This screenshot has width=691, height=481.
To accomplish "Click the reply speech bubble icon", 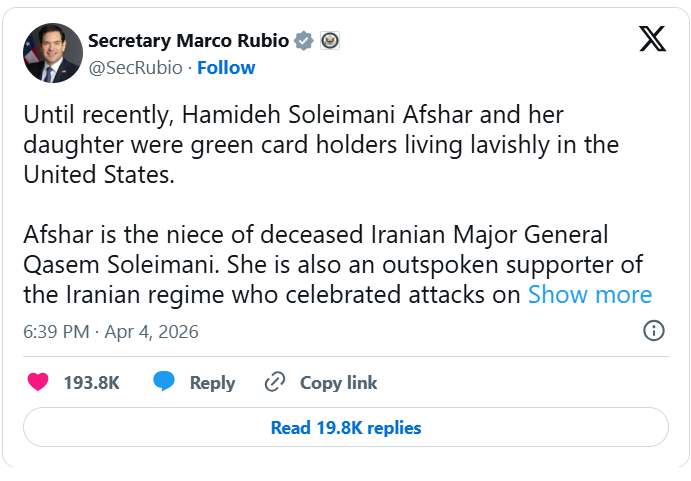I will point(164,382).
